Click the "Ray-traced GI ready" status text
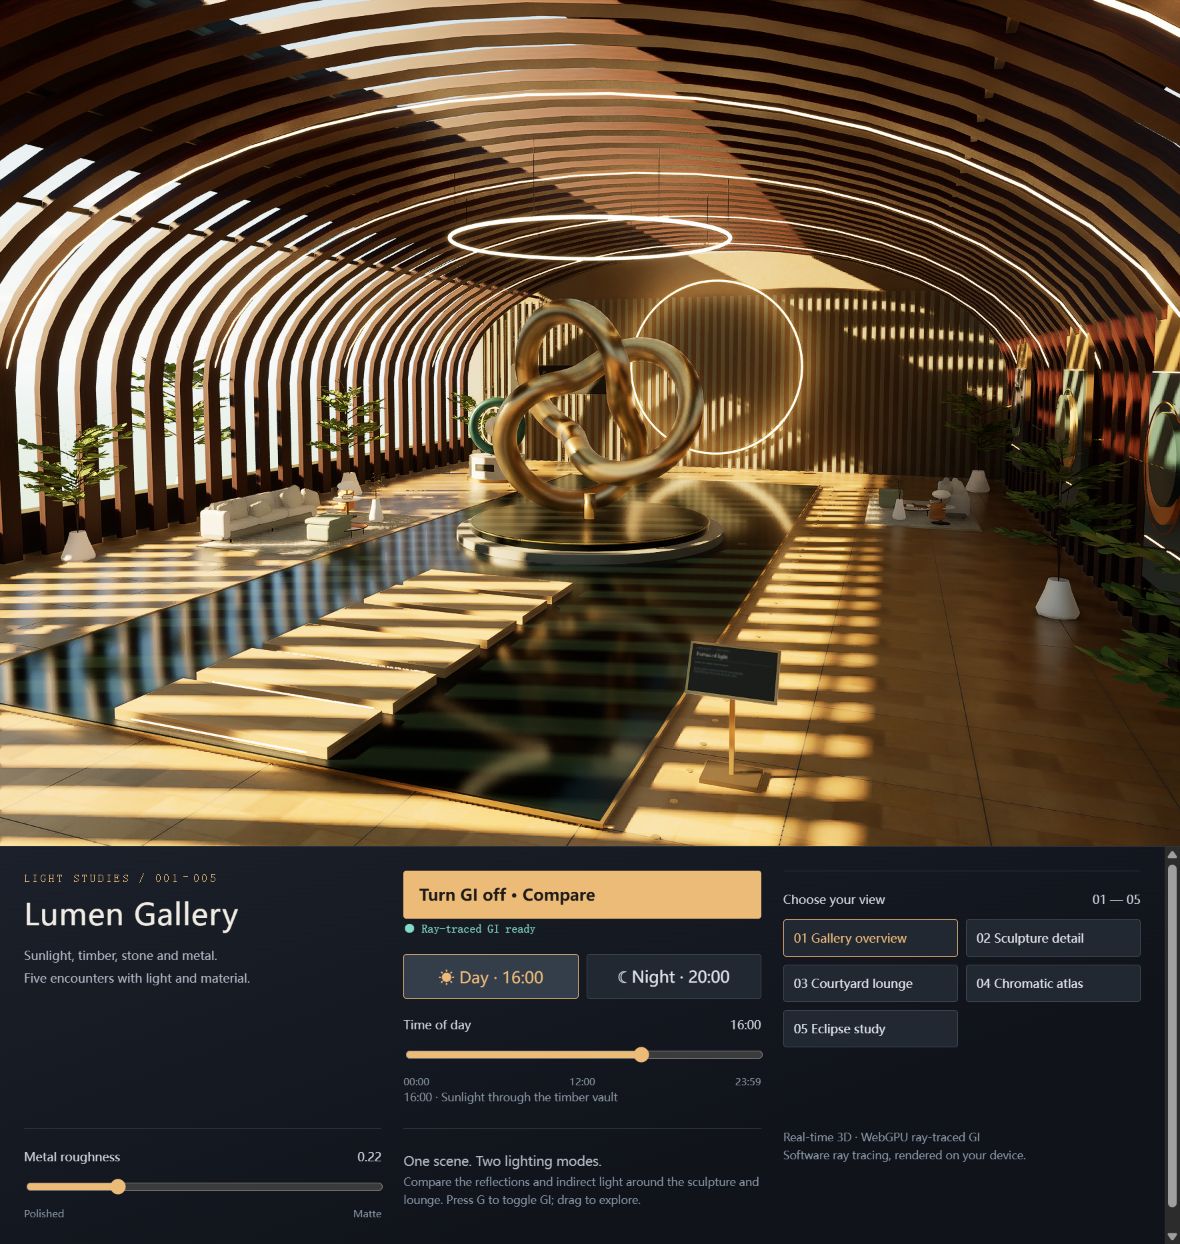Viewport: 1180px width, 1244px height. click(x=478, y=929)
